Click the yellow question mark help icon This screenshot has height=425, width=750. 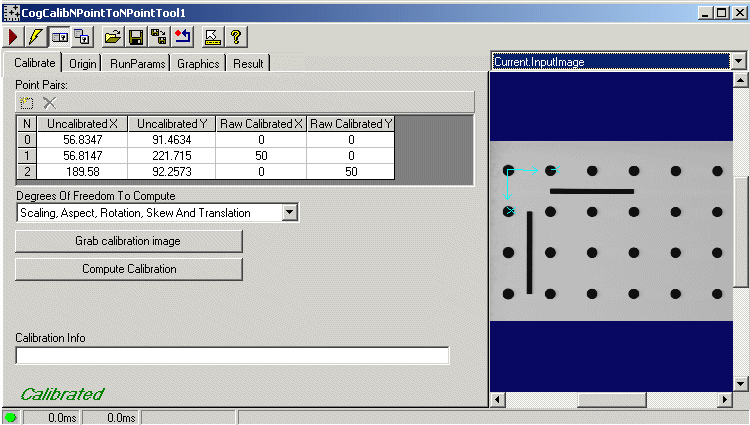236,37
